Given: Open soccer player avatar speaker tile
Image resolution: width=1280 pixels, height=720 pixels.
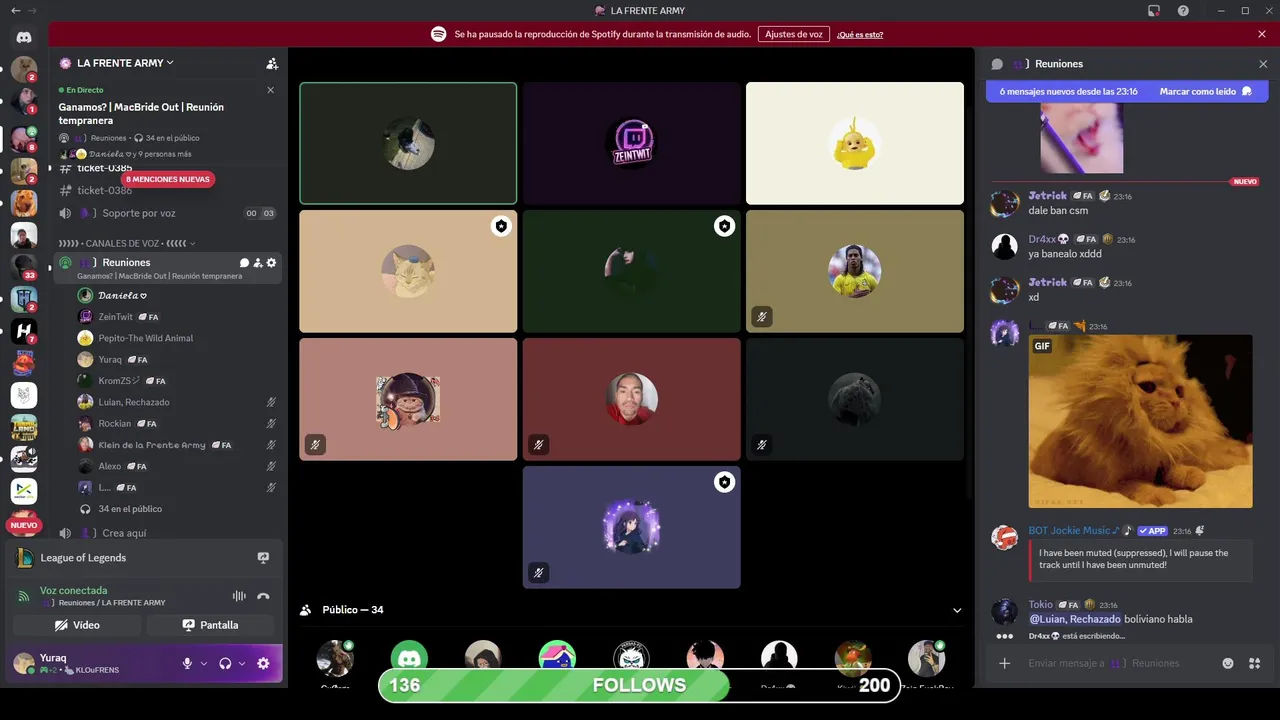Looking at the screenshot, I should pyautogui.click(x=855, y=271).
